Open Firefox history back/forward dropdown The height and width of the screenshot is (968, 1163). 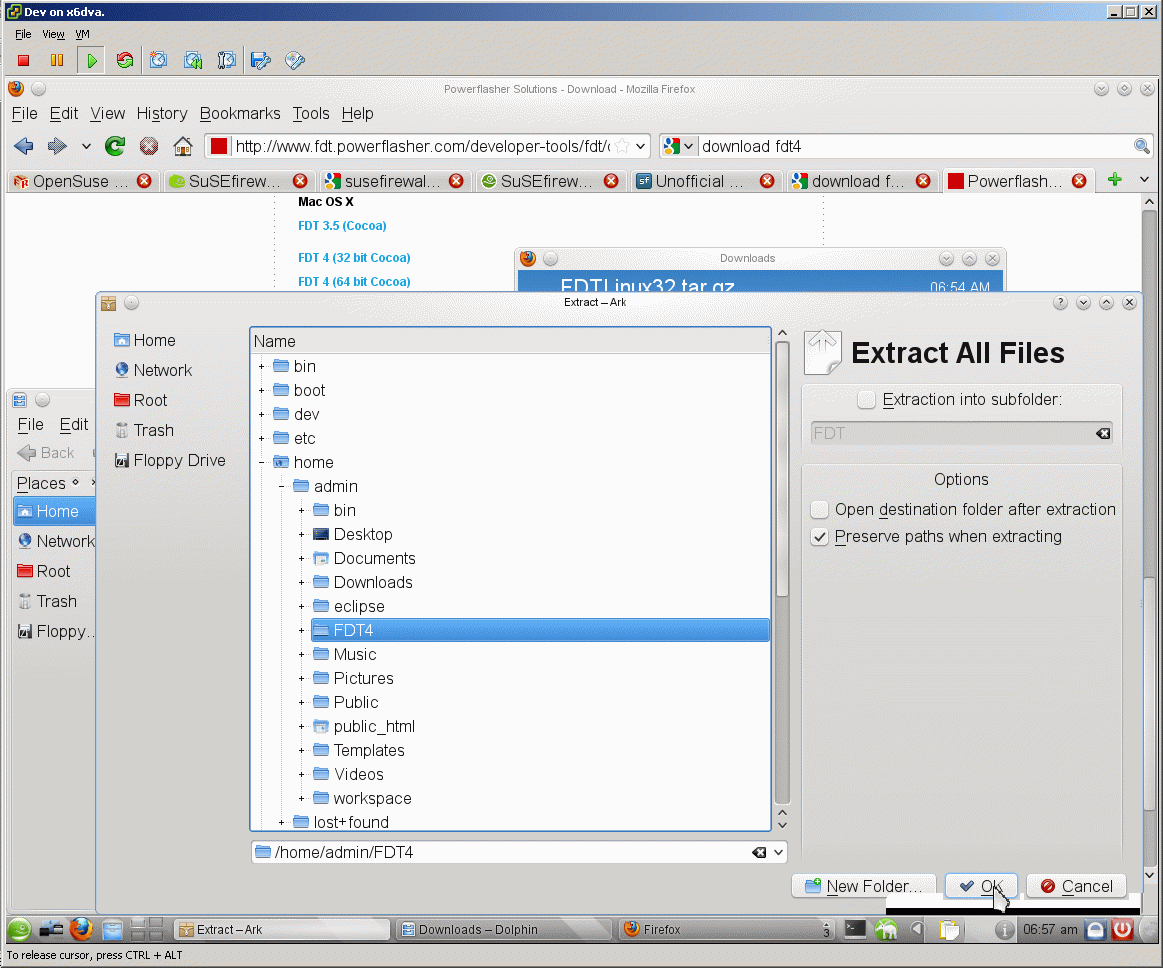click(86, 146)
